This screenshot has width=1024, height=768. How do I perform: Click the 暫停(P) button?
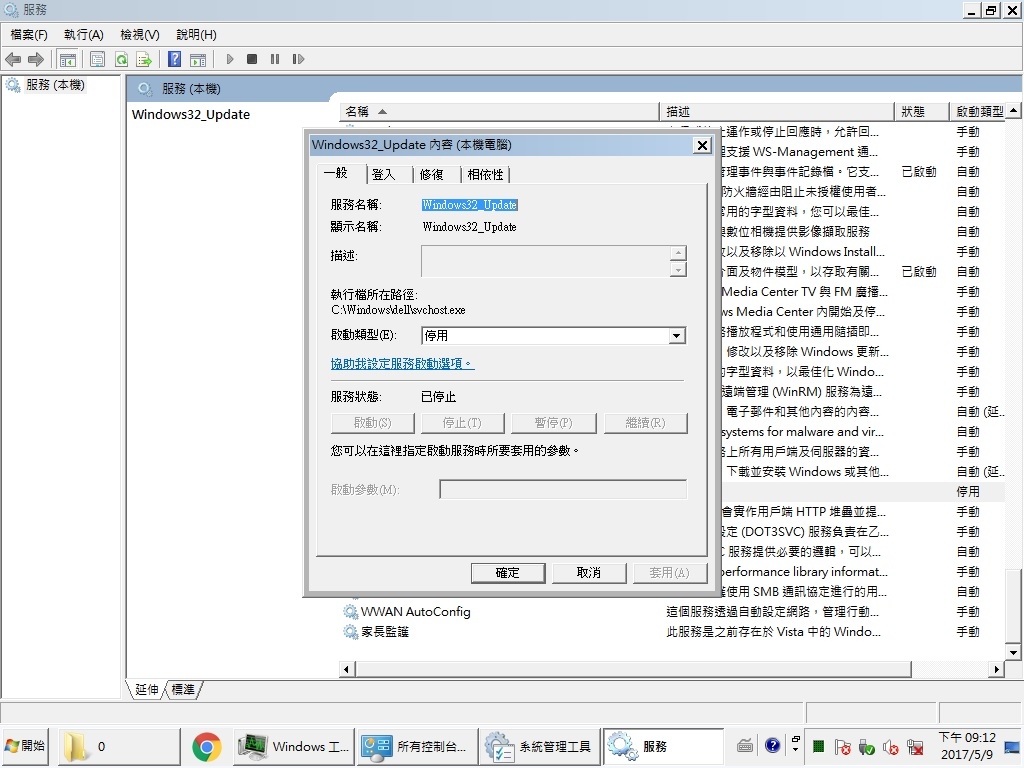point(554,423)
